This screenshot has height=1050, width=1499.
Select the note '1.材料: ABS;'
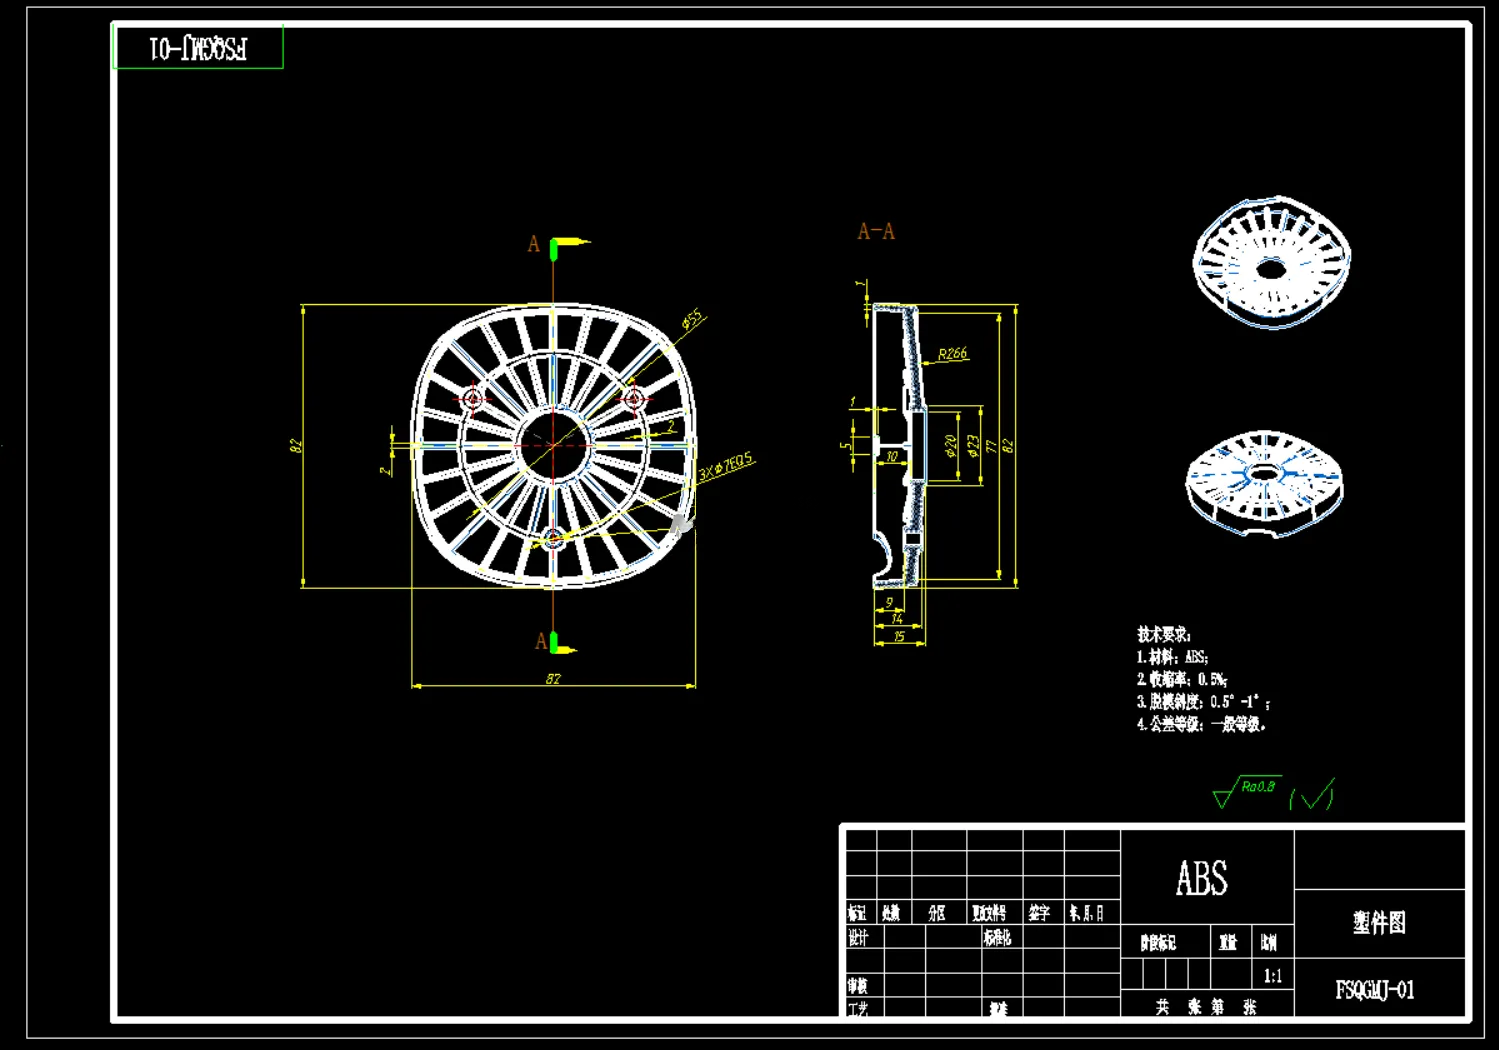point(1172,657)
